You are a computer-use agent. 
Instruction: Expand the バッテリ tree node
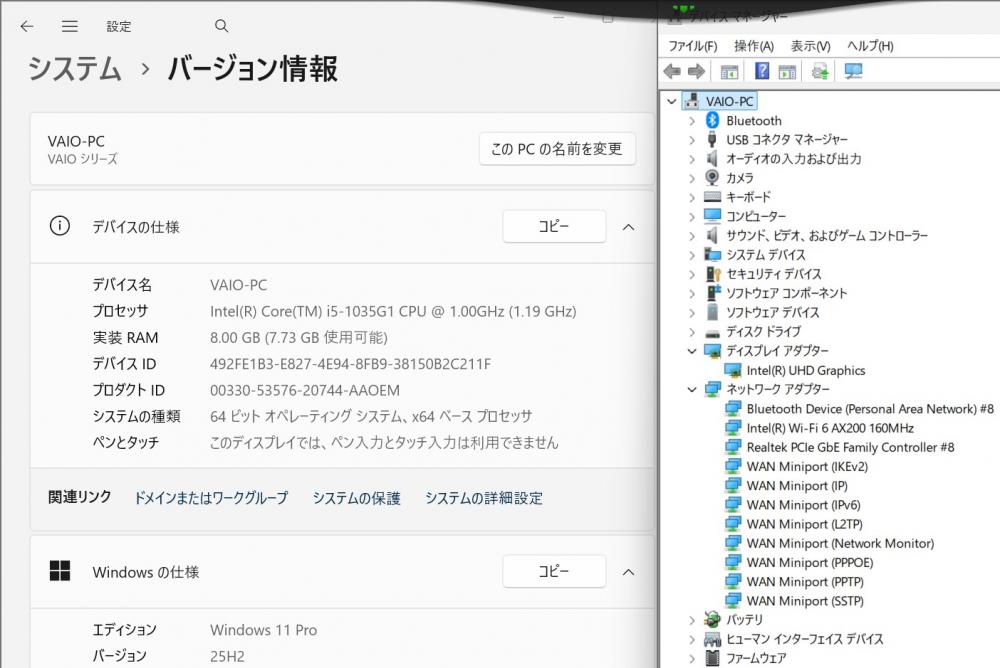(692, 620)
